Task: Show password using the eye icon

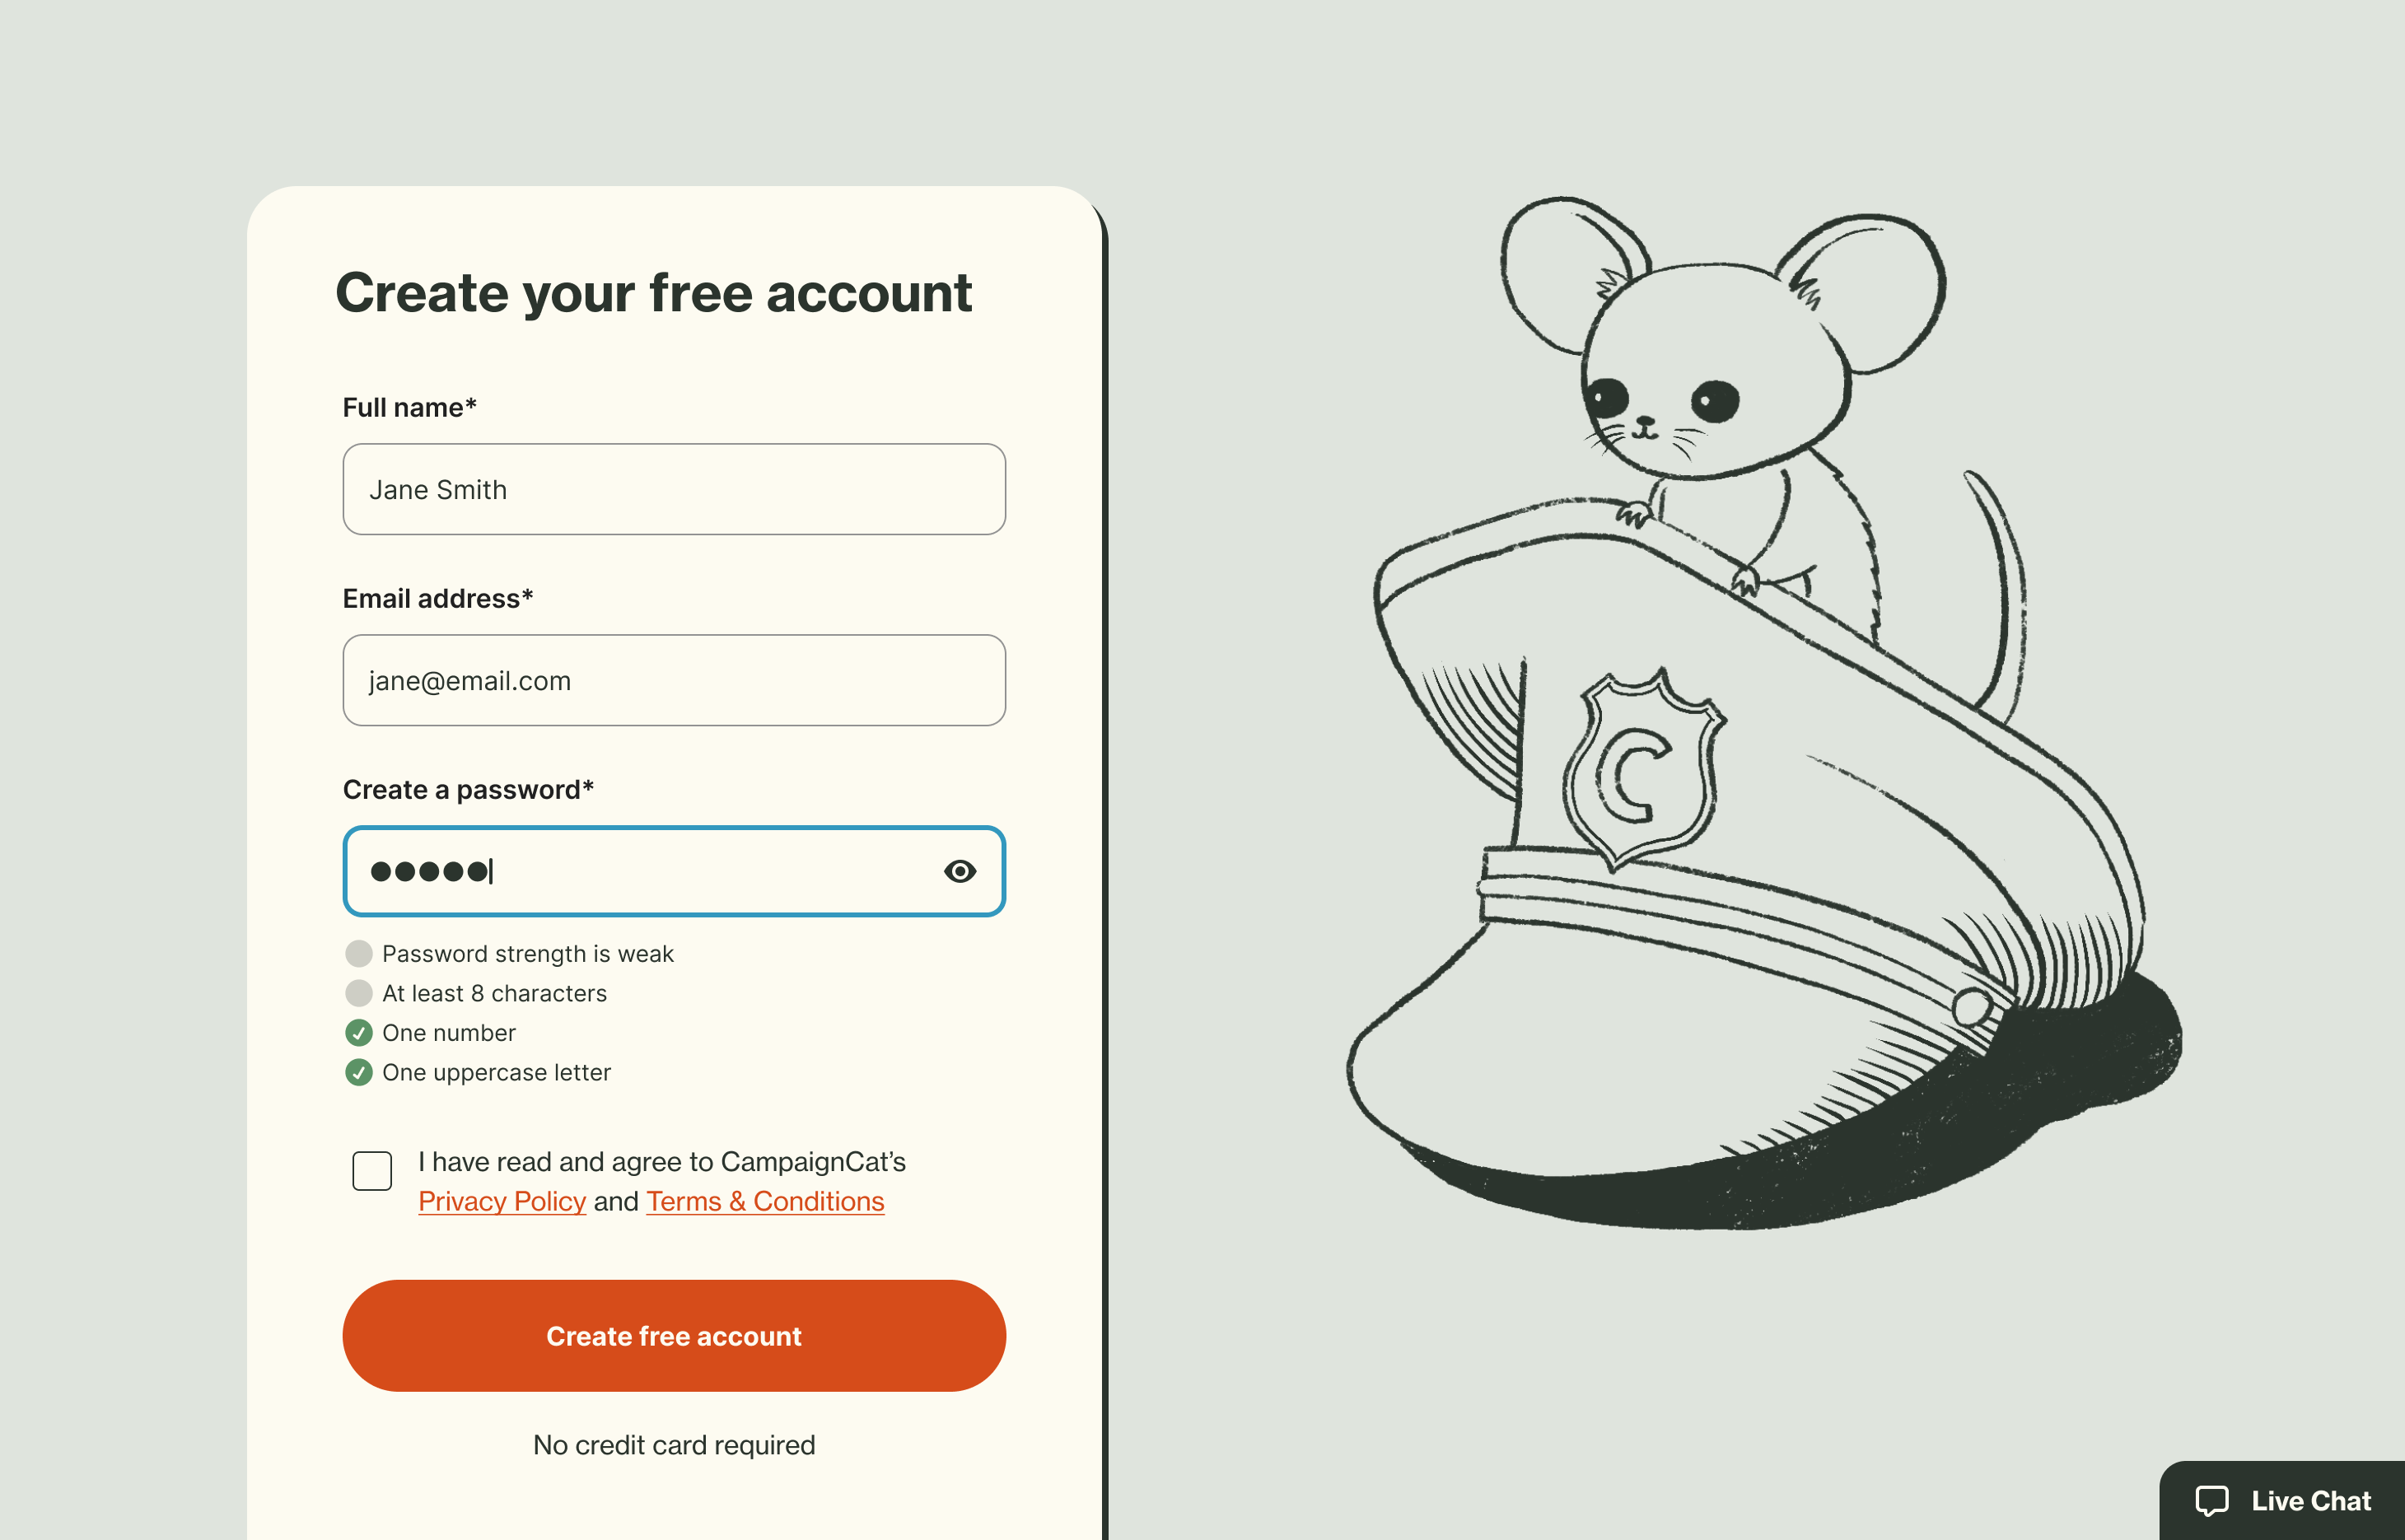Action: pyautogui.click(x=959, y=871)
